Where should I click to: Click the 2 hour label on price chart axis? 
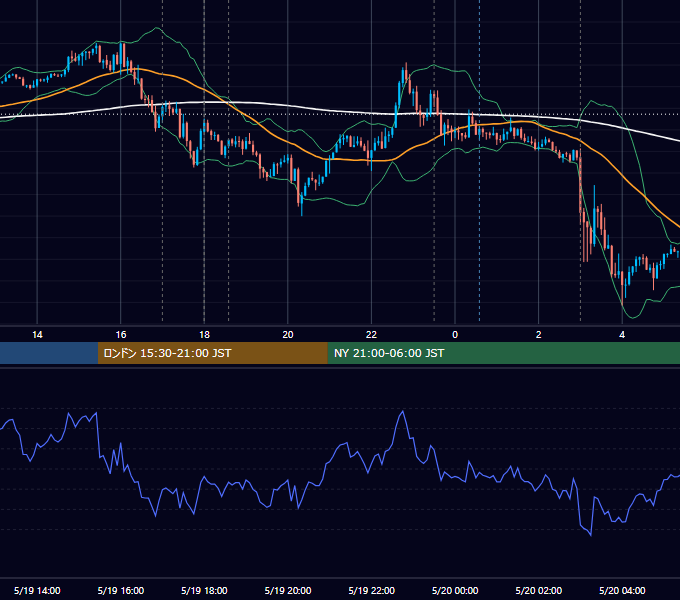tap(539, 335)
